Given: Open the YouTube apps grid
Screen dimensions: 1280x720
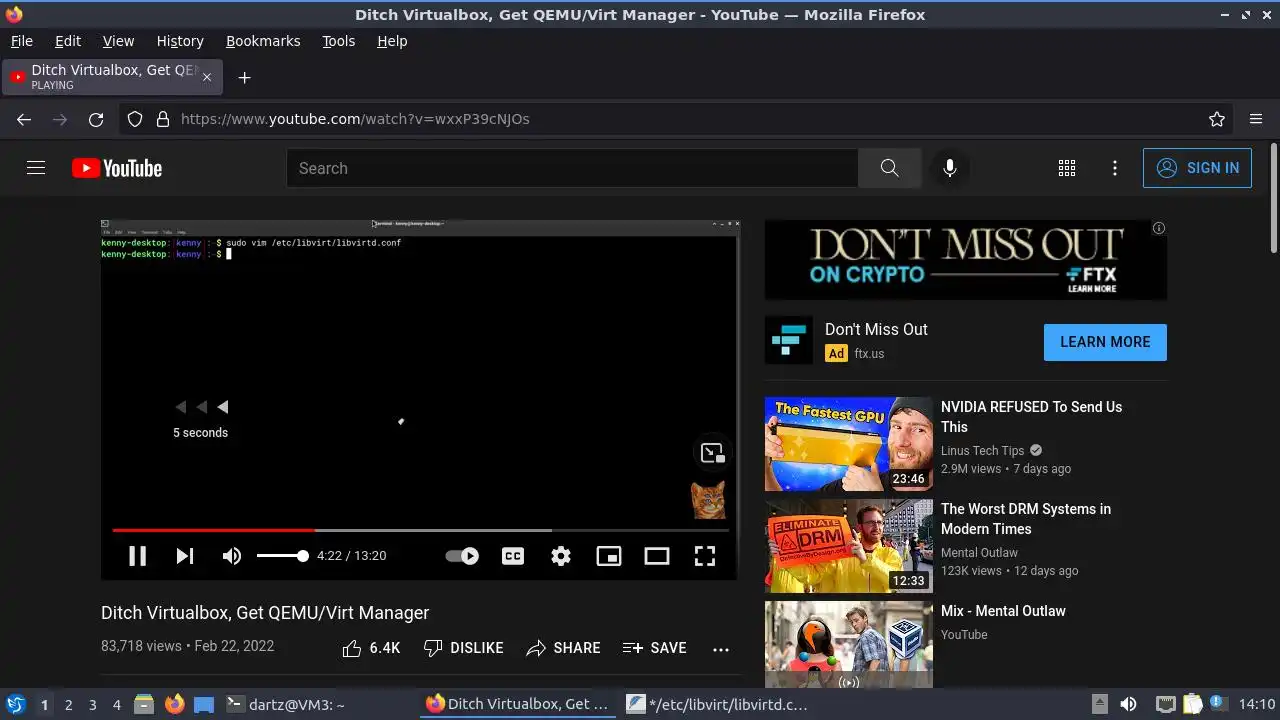Looking at the screenshot, I should coord(1067,168).
